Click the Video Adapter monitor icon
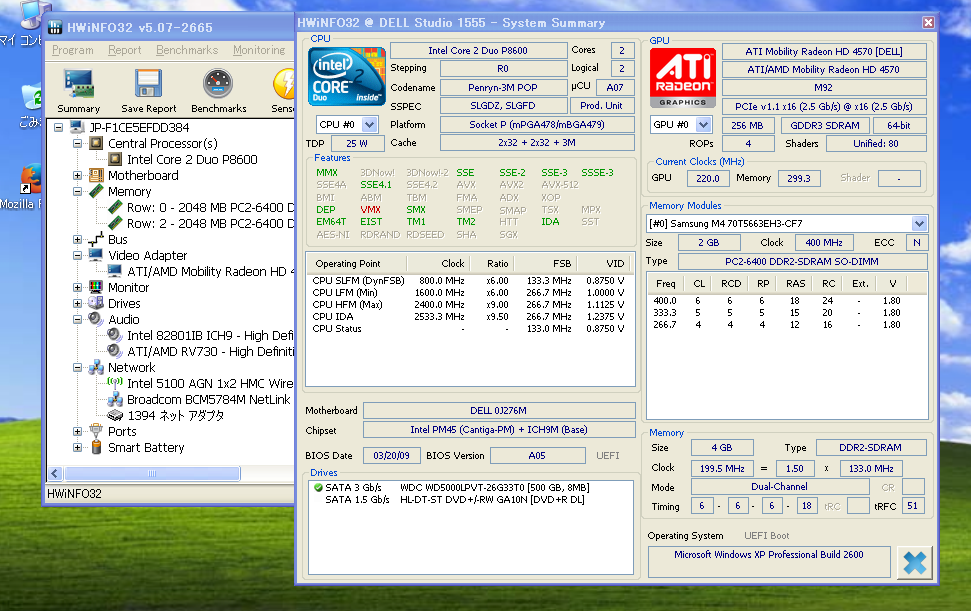Image resolution: width=971 pixels, height=611 pixels. coord(96,255)
